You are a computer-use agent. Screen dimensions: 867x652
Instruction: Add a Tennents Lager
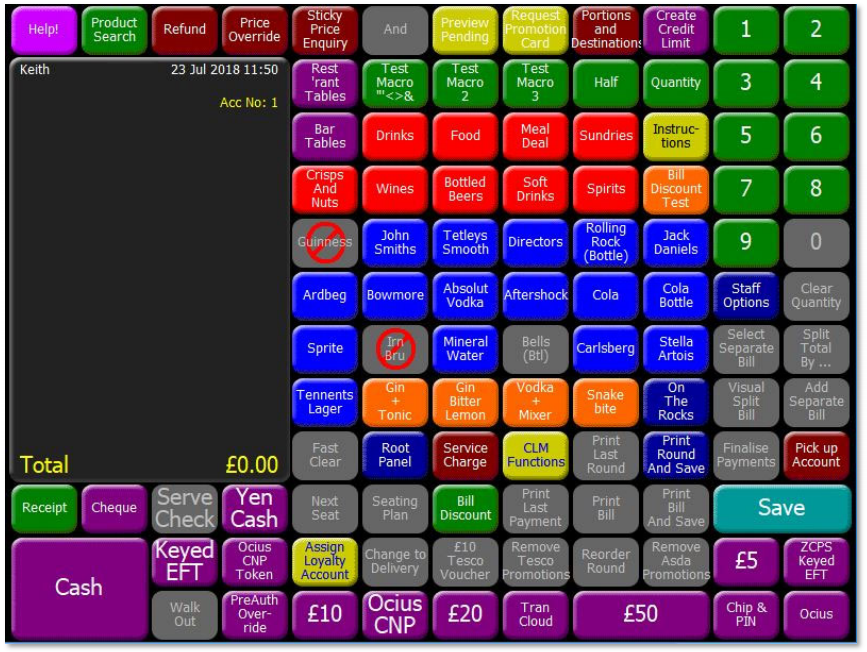[325, 401]
